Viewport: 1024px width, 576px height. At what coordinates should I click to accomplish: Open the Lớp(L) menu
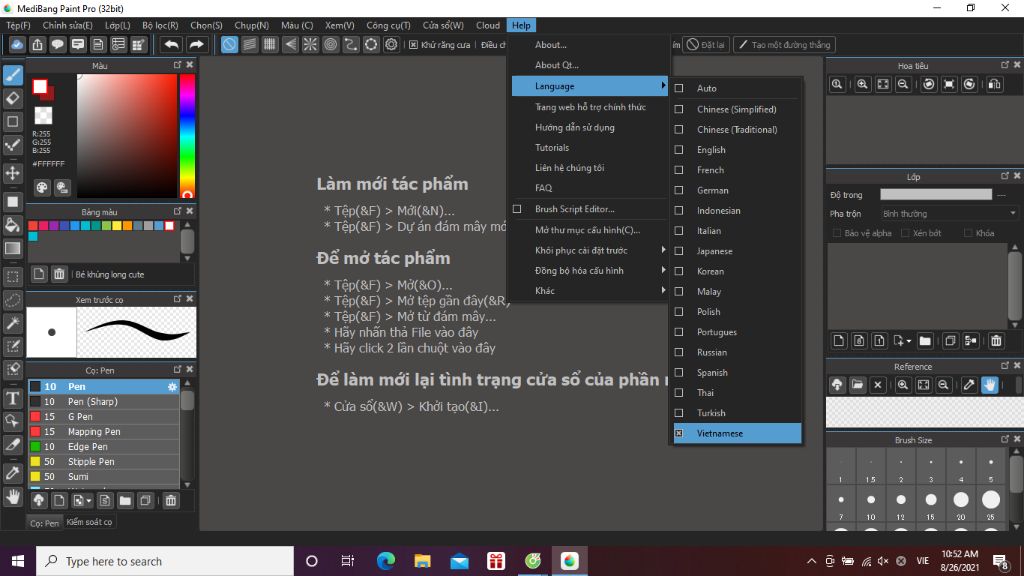point(118,25)
